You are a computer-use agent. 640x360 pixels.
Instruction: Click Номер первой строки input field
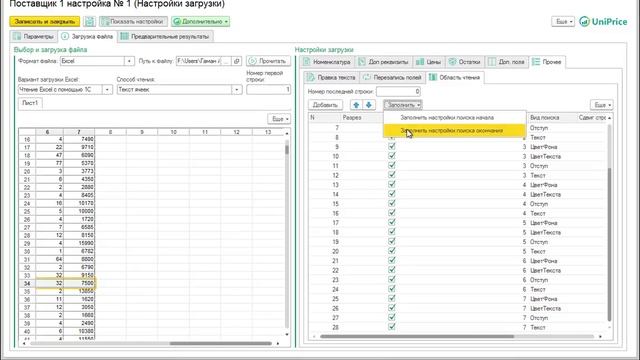(x=269, y=89)
